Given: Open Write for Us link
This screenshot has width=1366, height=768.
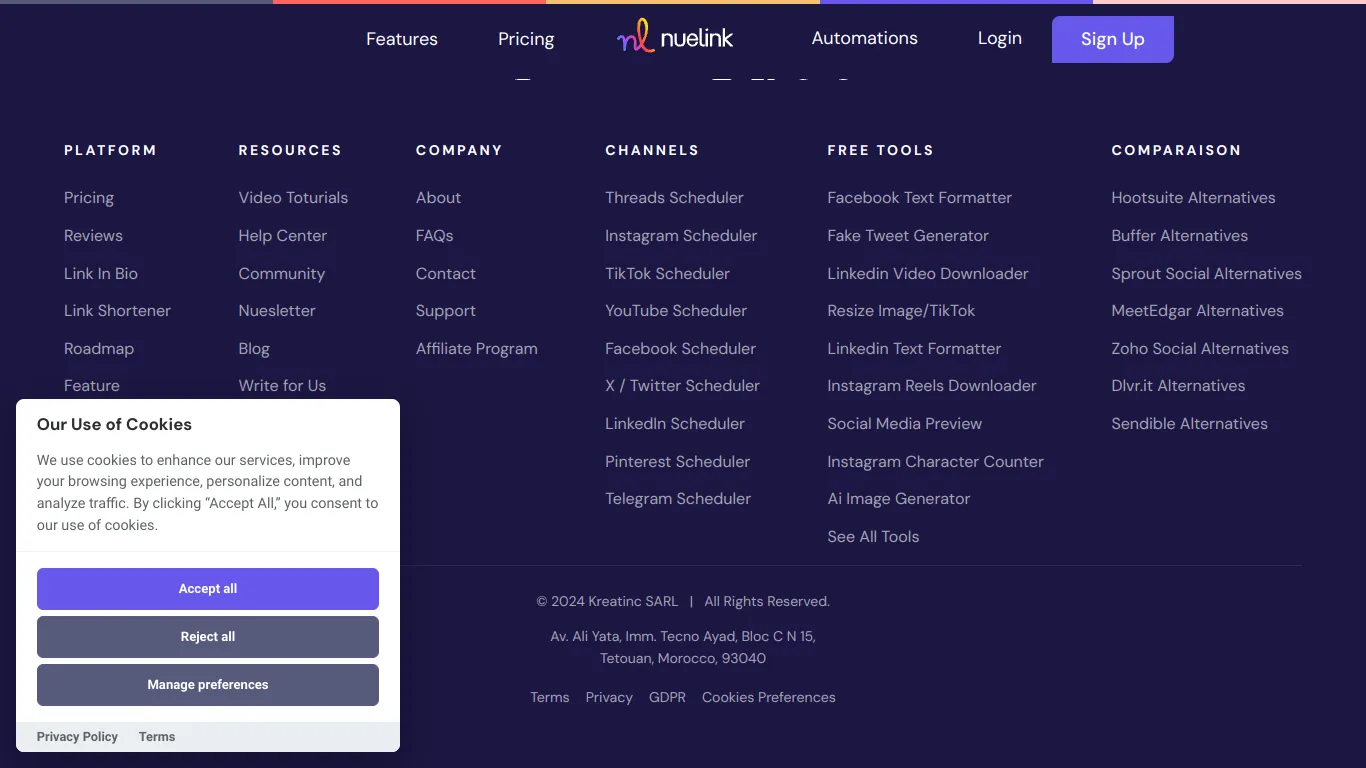Looking at the screenshot, I should pos(282,386).
